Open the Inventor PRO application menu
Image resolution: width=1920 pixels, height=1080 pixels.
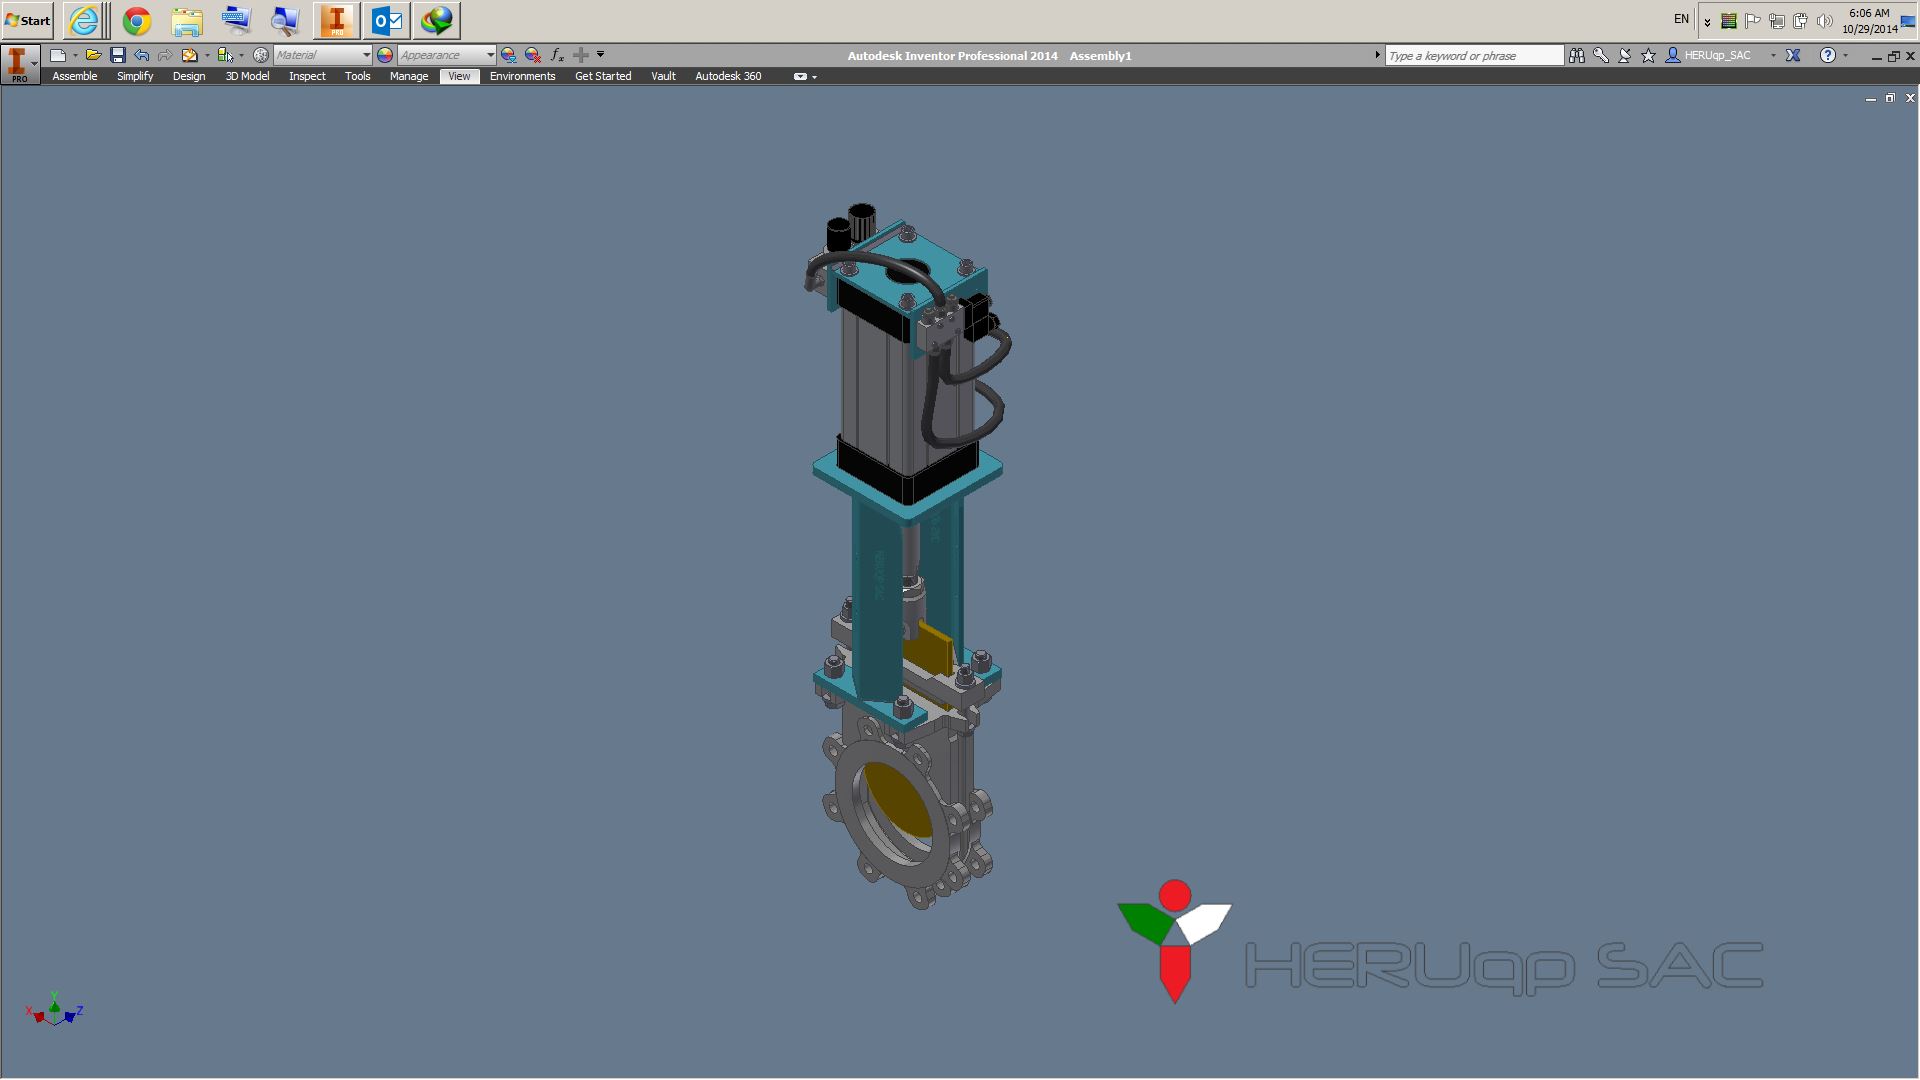(19, 64)
